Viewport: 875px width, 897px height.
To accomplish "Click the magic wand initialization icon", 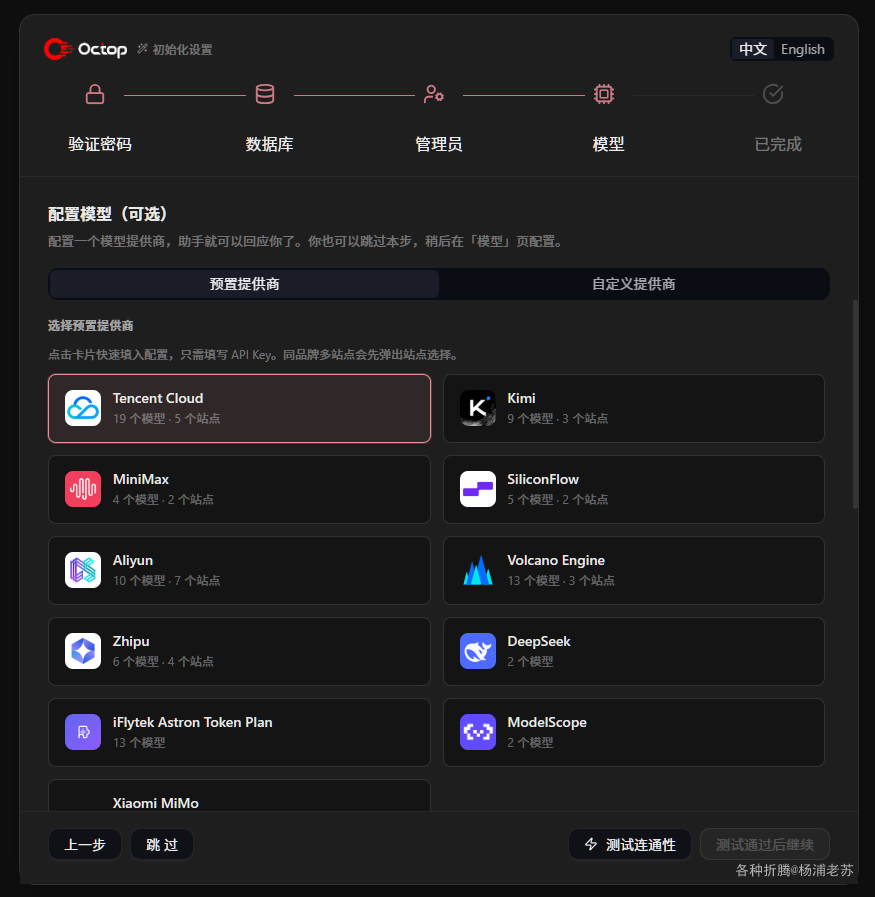I will 142,49.
